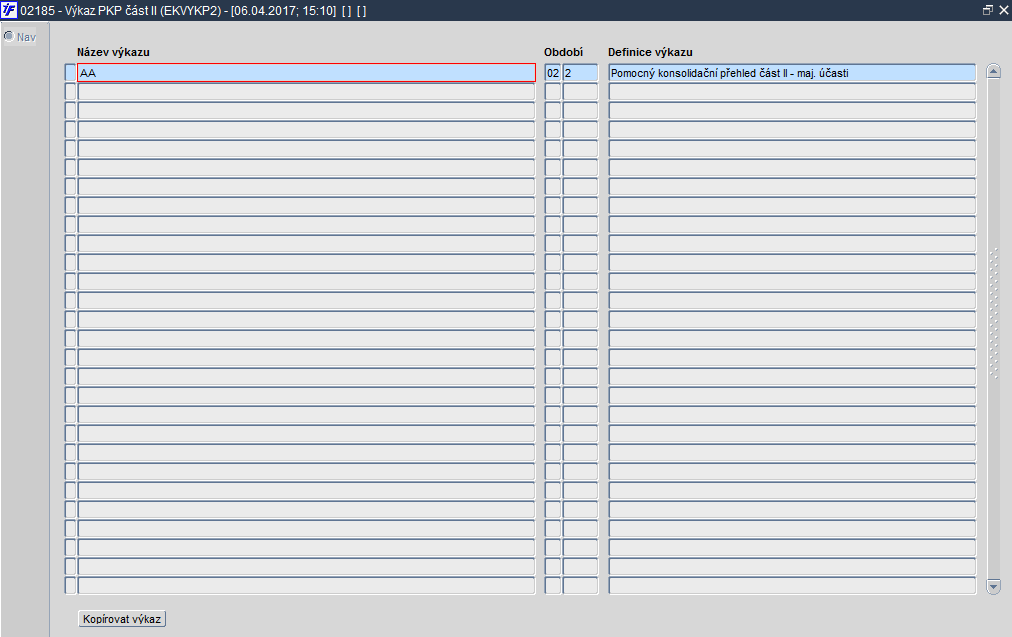Click the row selector beside the AA record
The height and width of the screenshot is (637, 1012).
tap(70, 73)
